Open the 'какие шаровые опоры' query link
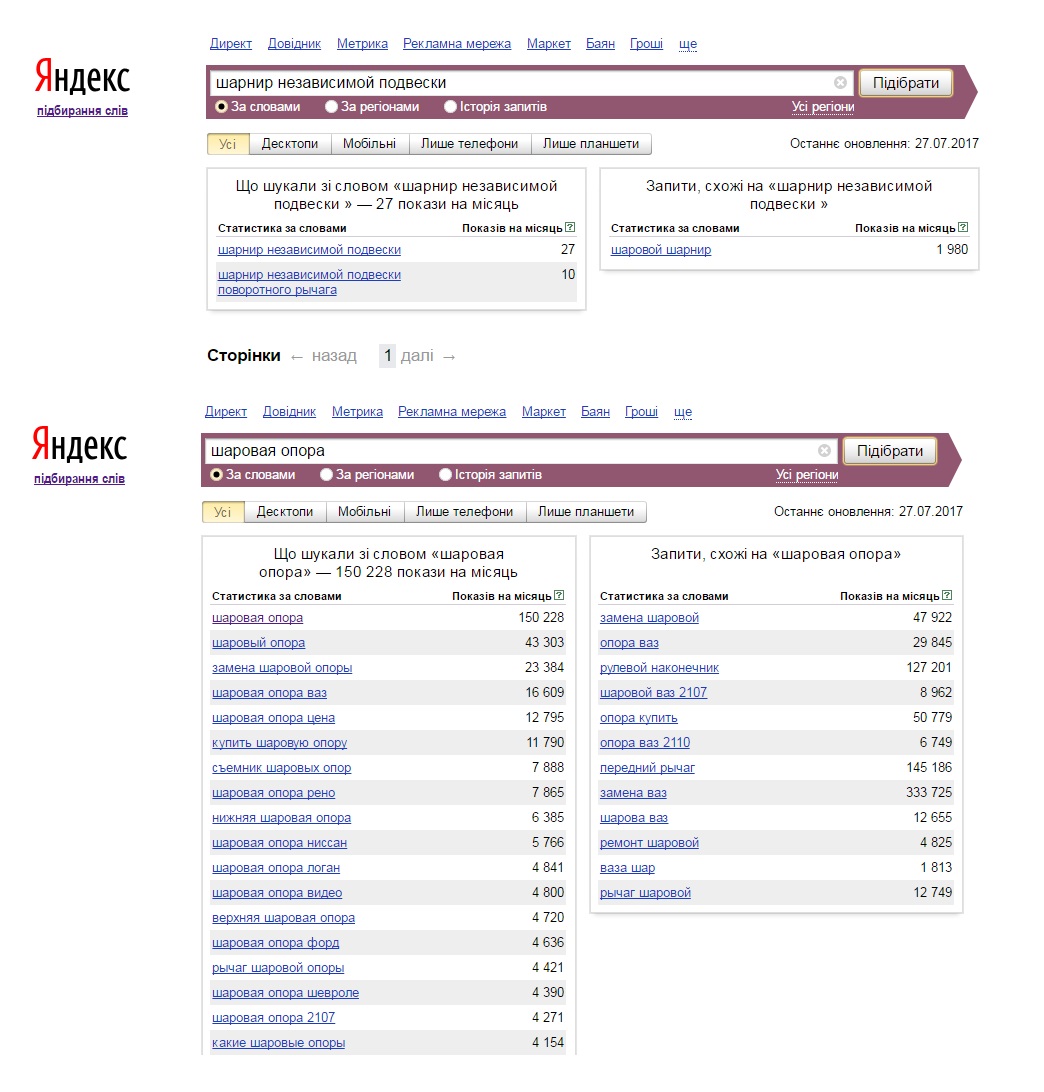Screen dimensions: 1044x1092 coord(279,1043)
